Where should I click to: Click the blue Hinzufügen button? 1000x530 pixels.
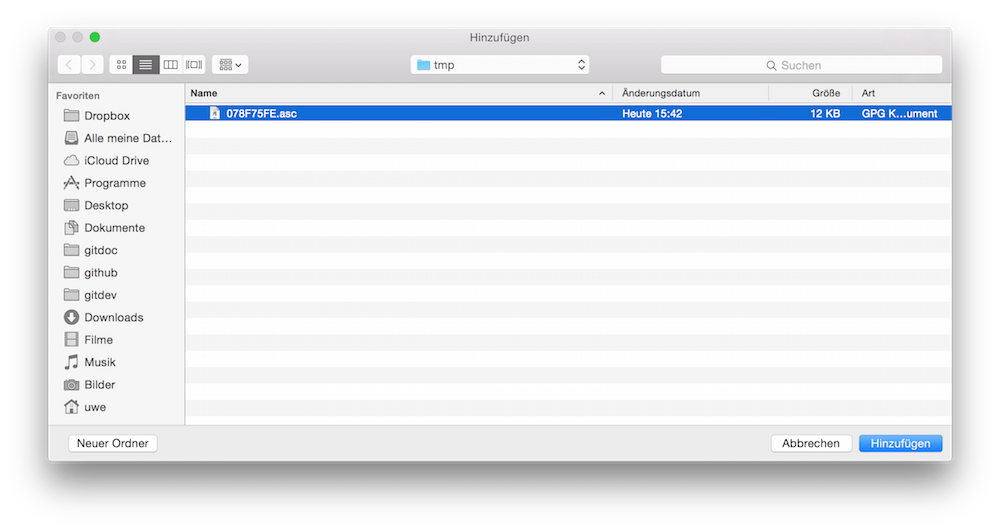tap(901, 443)
